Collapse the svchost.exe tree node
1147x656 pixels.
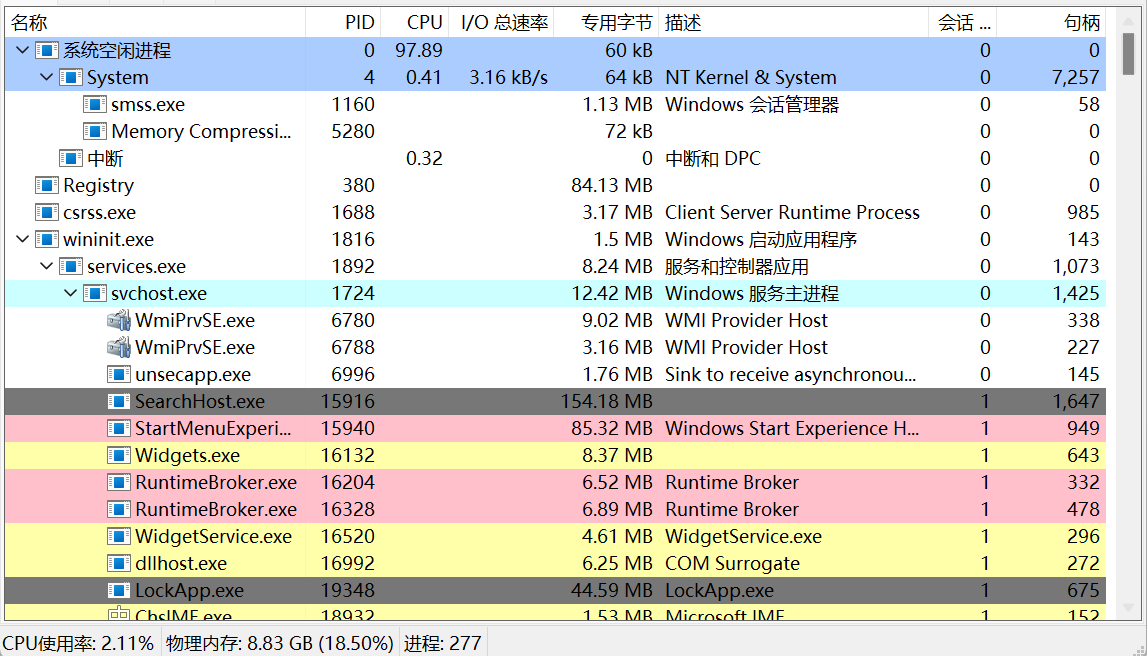[x=70, y=294]
